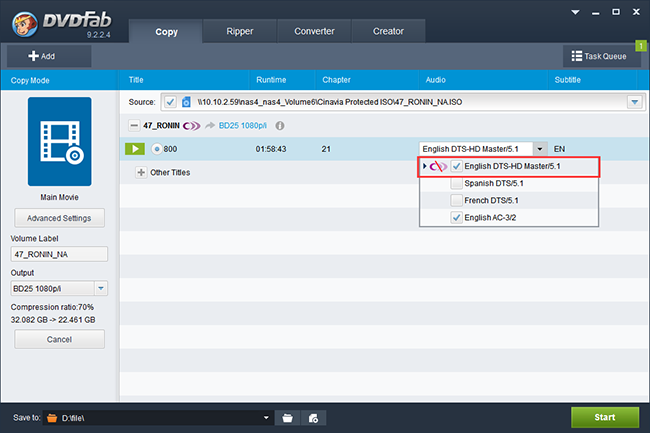Expand Other Titles
650x433 pixels.
point(141,172)
